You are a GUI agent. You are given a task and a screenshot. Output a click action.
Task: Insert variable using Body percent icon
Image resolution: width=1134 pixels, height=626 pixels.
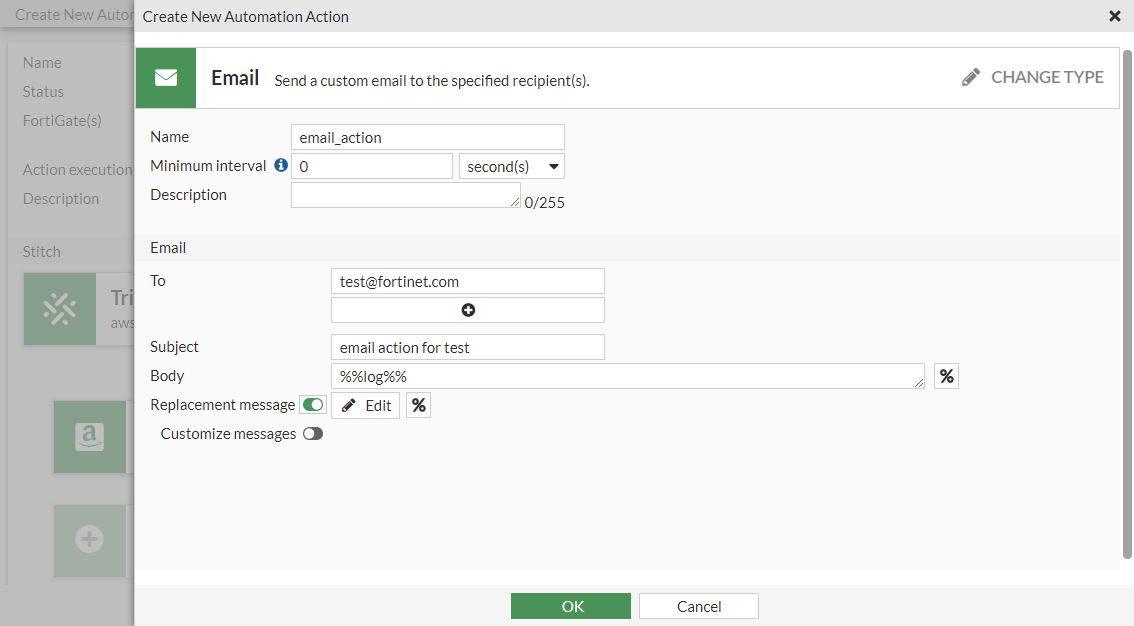946,376
